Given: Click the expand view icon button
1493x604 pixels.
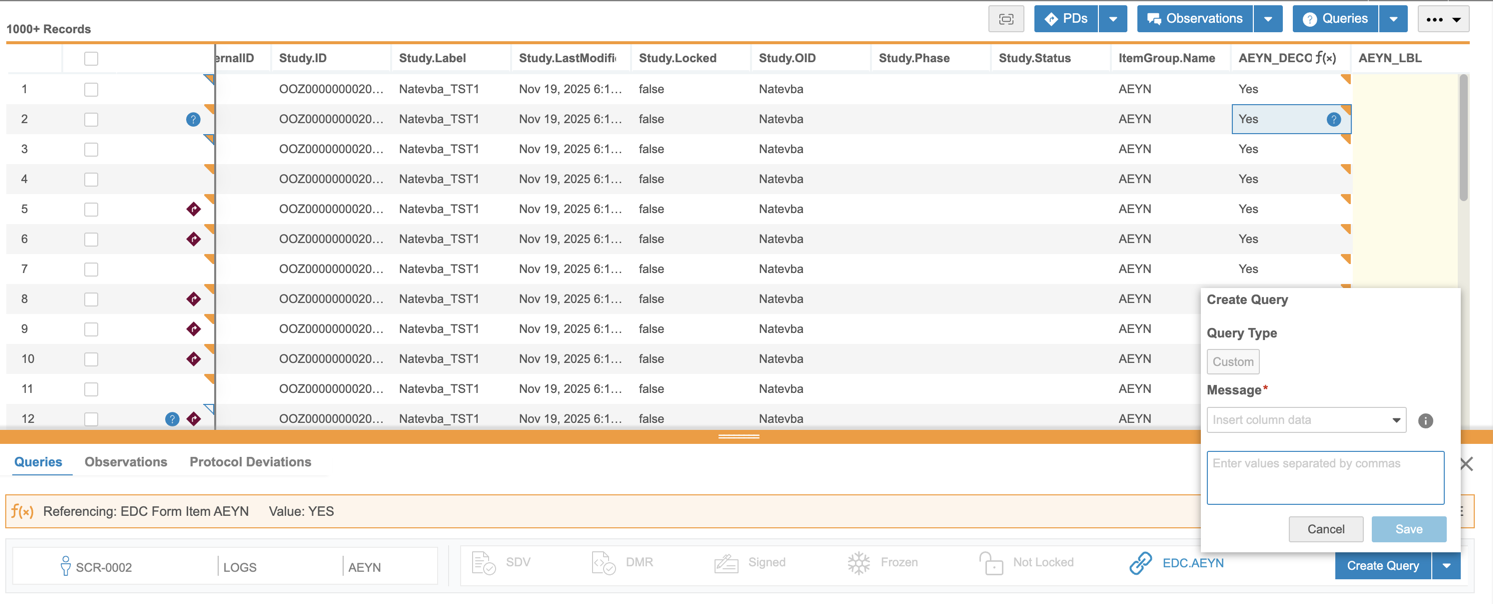Looking at the screenshot, I should tap(1006, 19).
